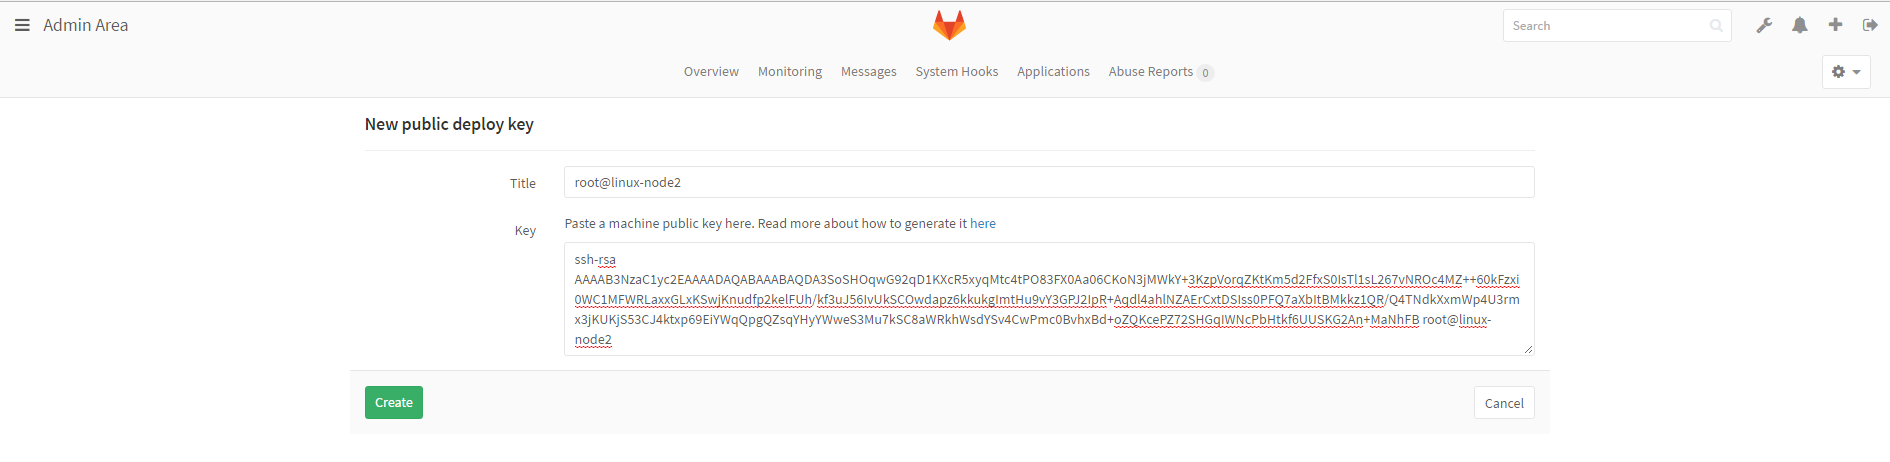Click the magnifier icon in search box
Viewport: 1890px width, 462px height.
click(x=1716, y=26)
